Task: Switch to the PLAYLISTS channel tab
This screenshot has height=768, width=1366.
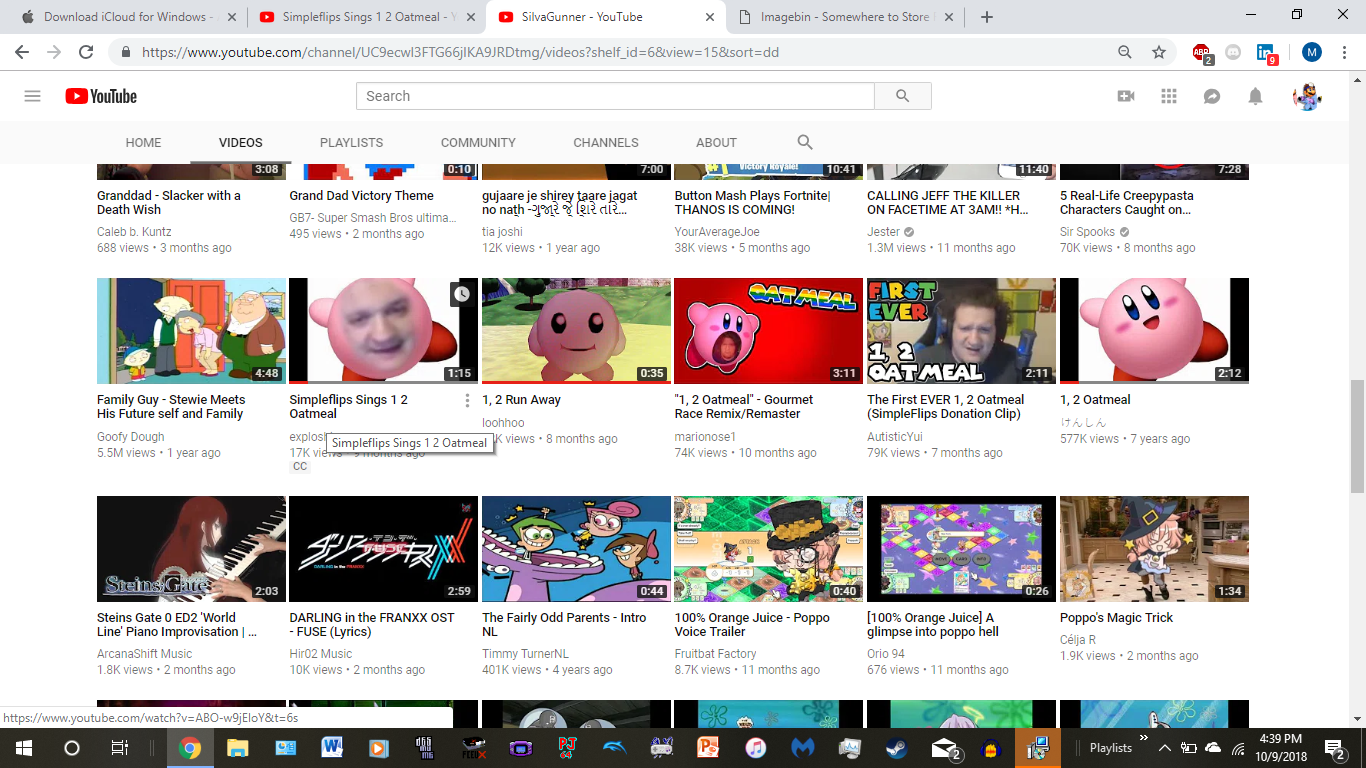Action: (x=351, y=142)
